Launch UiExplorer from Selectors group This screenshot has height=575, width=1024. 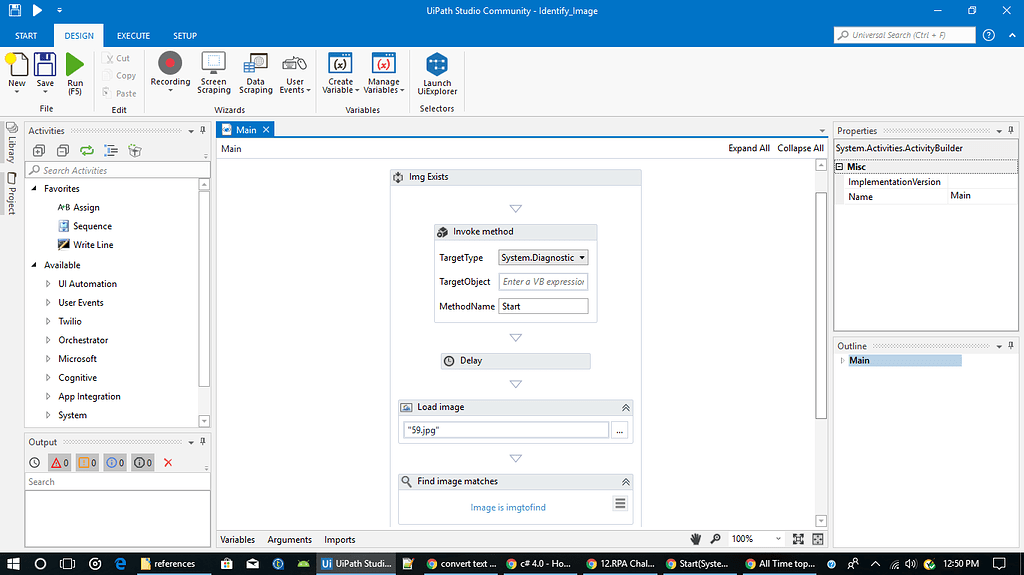click(x=437, y=74)
